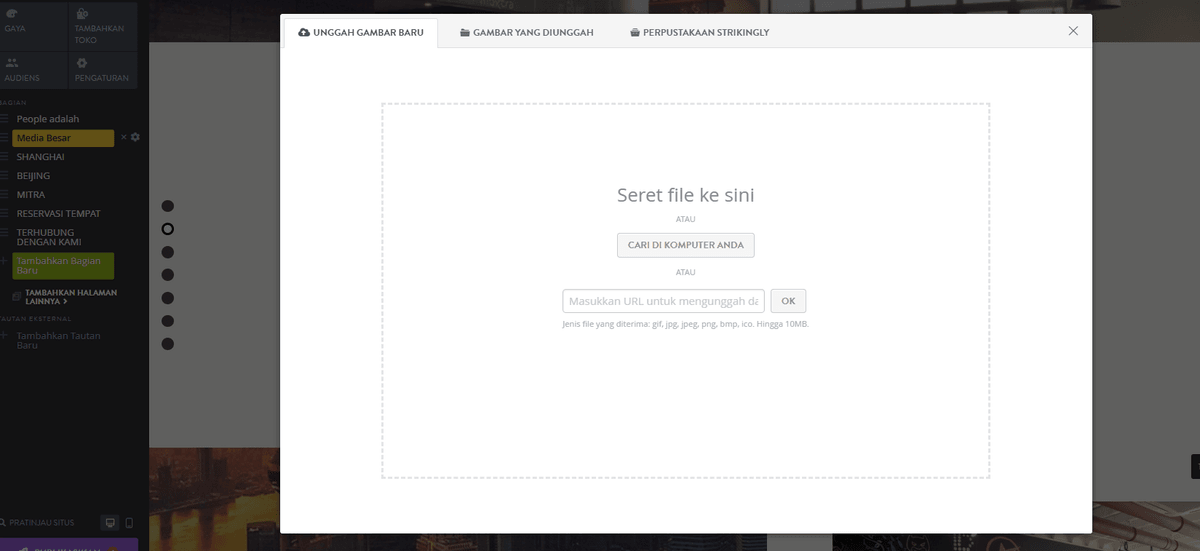Focus the Masukkan URL input field
Image resolution: width=1200 pixels, height=551 pixels.
click(663, 301)
